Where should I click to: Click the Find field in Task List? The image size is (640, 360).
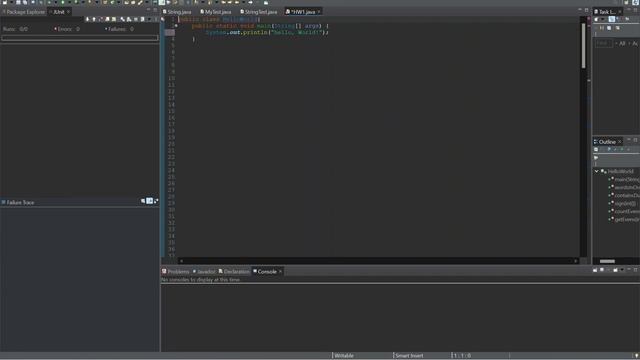click(x=604, y=43)
